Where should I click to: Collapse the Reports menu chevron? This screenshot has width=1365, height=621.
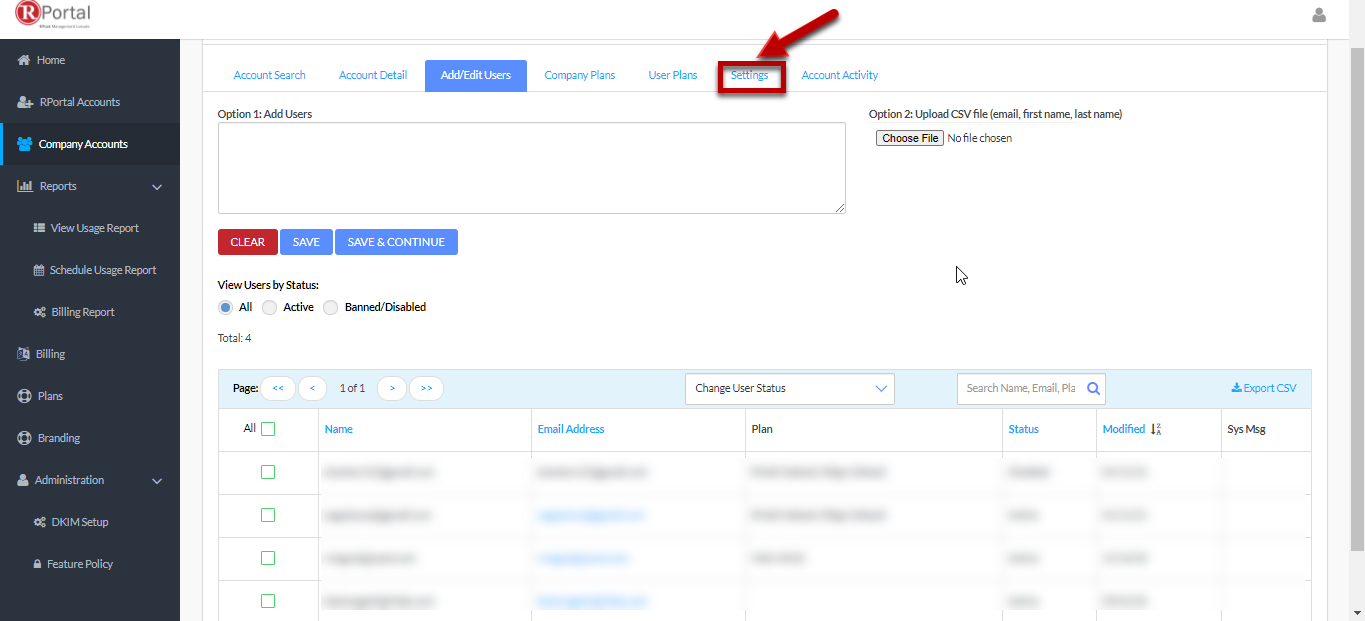point(157,187)
